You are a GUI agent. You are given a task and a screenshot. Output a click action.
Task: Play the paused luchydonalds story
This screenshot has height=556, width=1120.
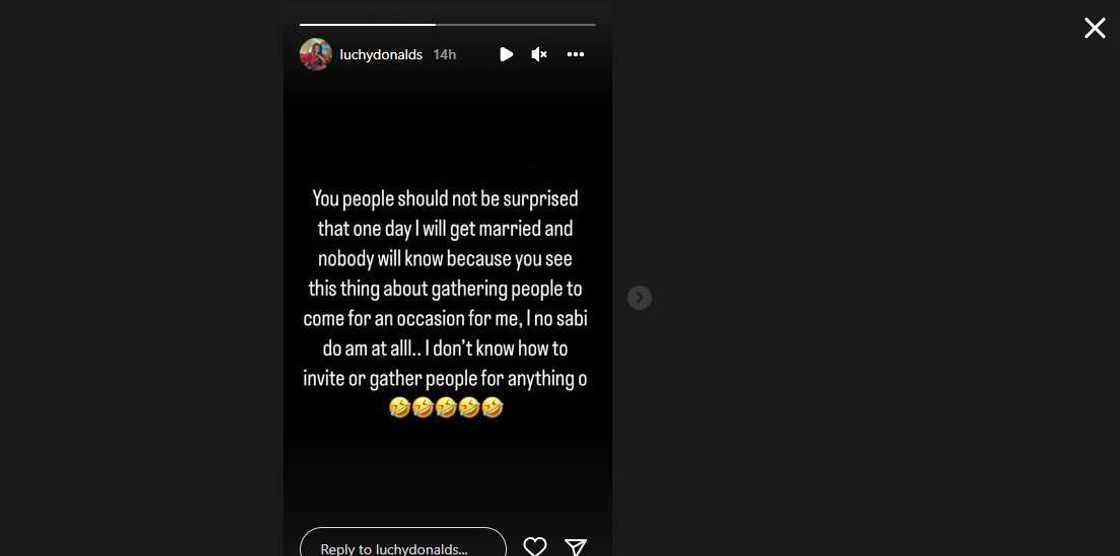point(506,54)
